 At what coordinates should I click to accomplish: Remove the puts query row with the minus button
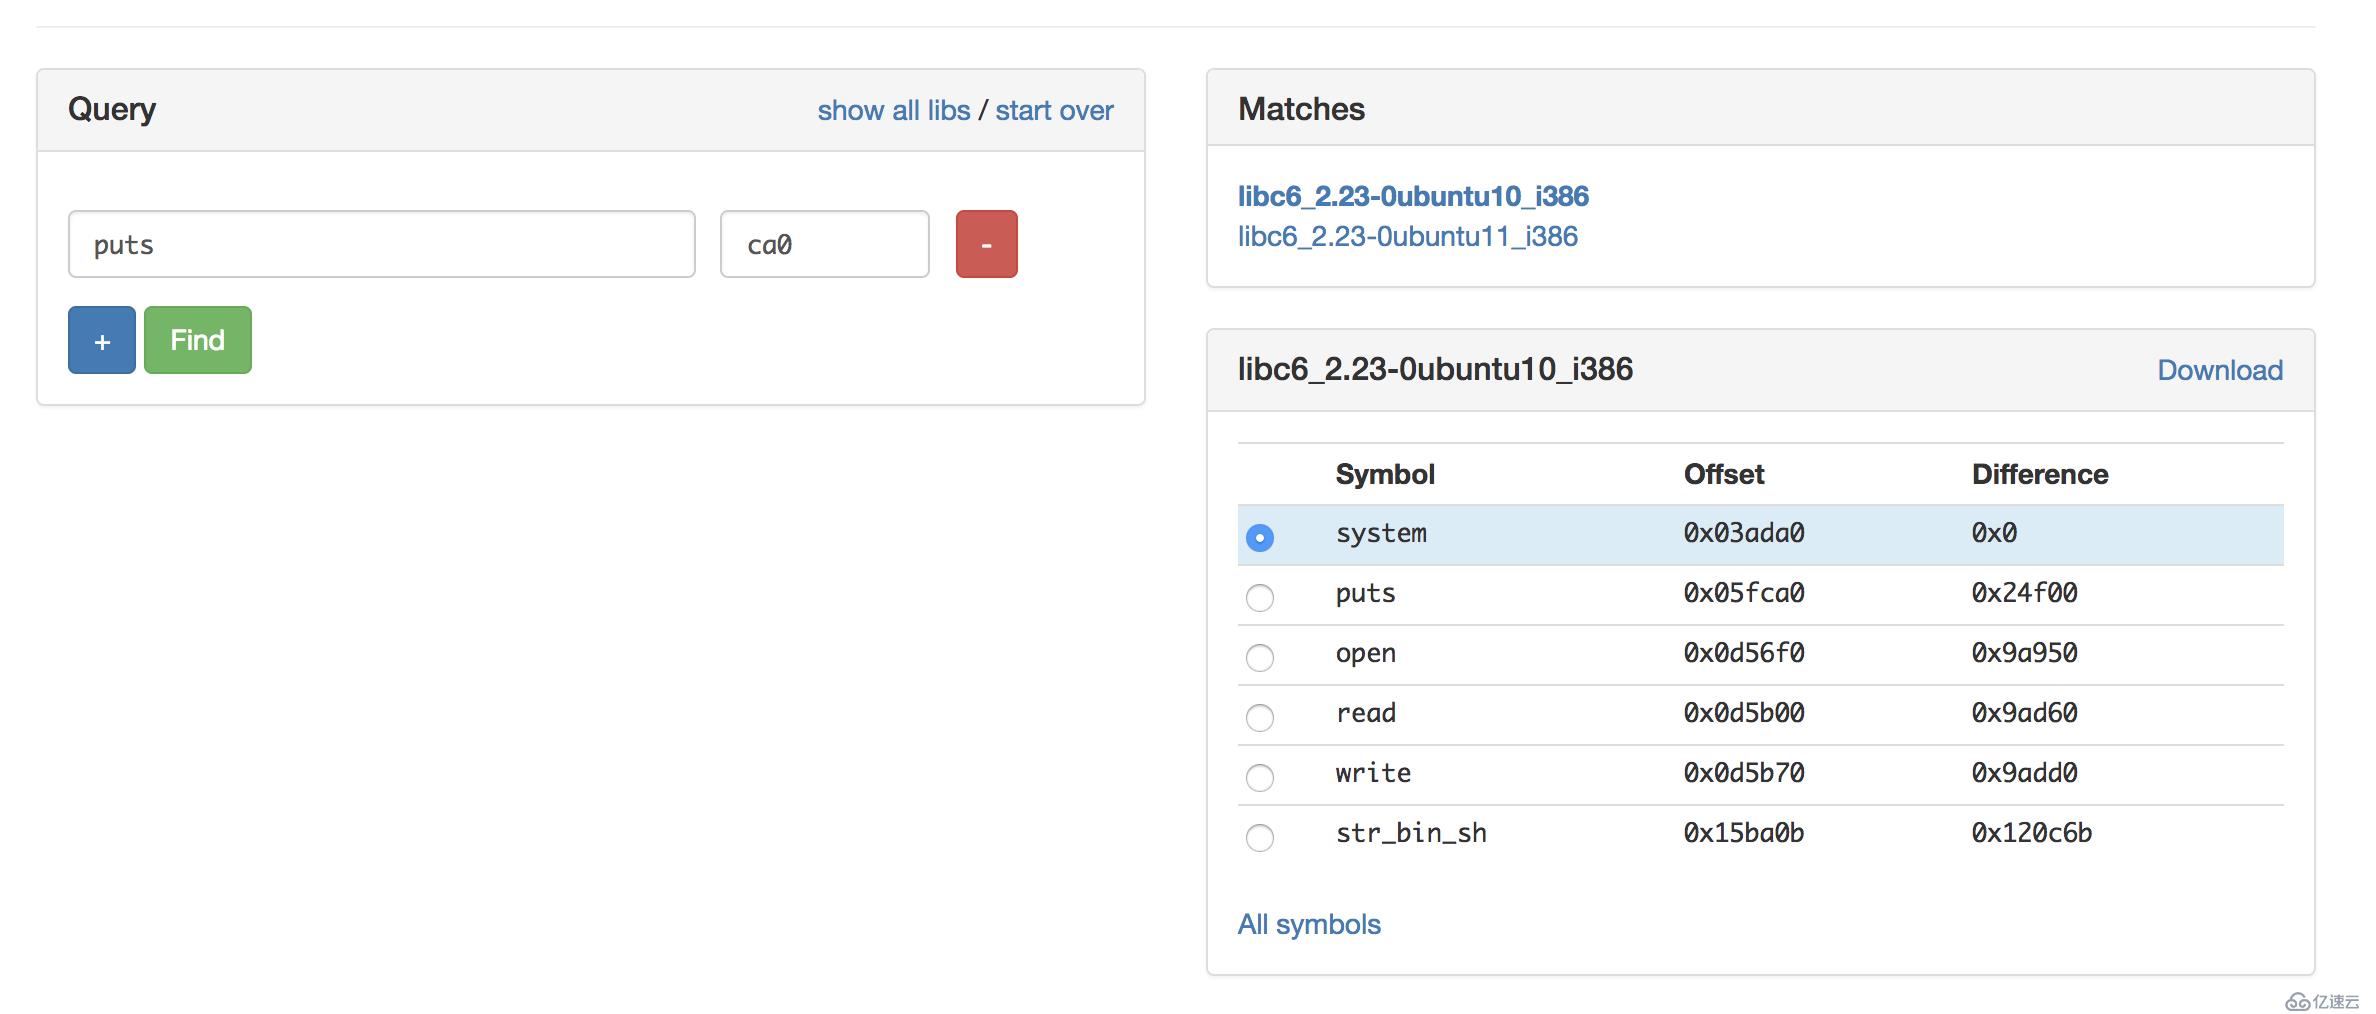(987, 244)
